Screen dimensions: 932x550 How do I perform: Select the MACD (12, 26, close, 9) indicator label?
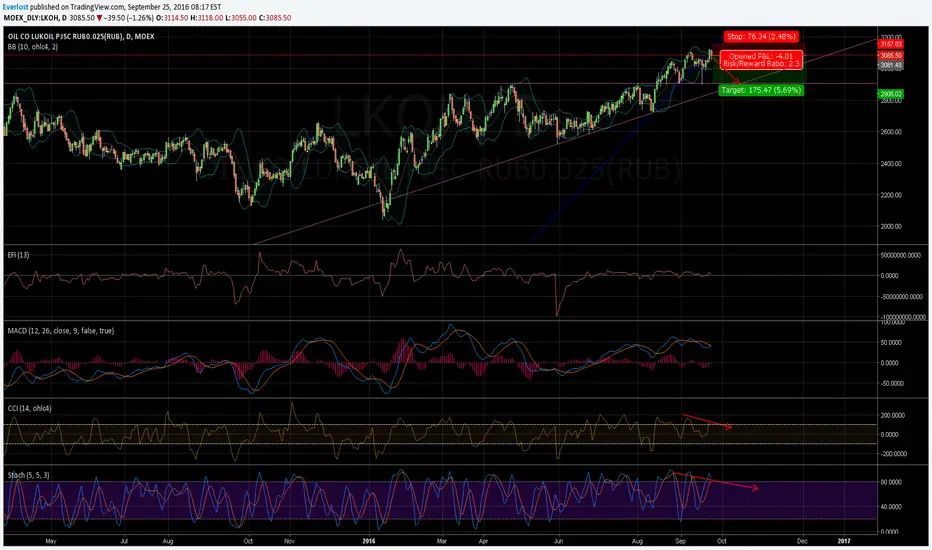tap(61, 331)
